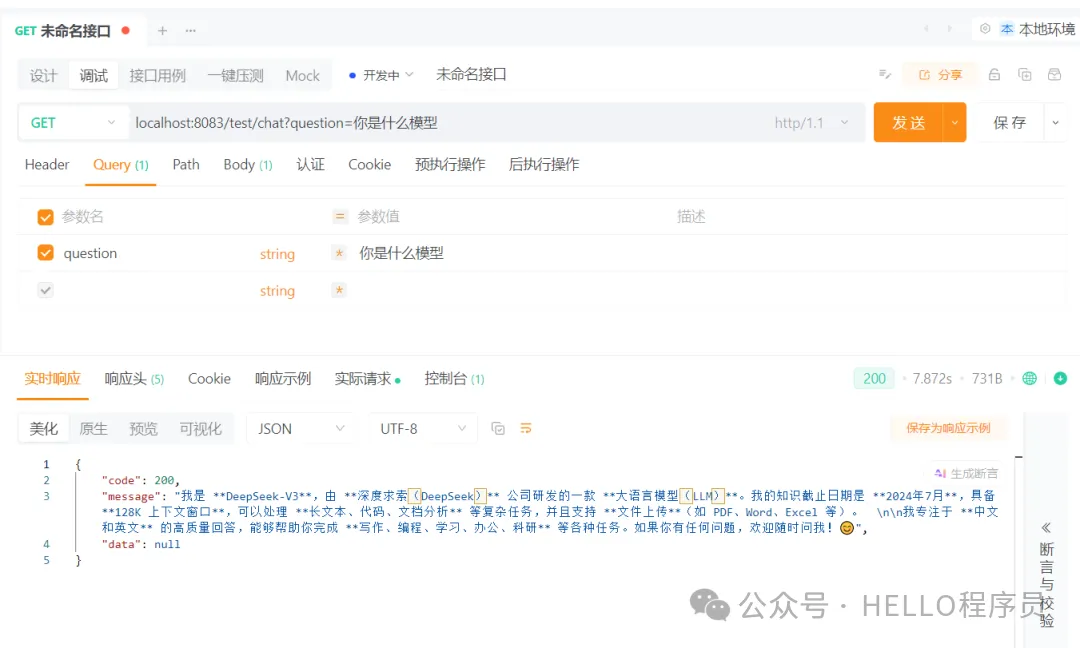1080x648 pixels.
Task: Open environment settings with the gear icon
Action: pos(983,29)
